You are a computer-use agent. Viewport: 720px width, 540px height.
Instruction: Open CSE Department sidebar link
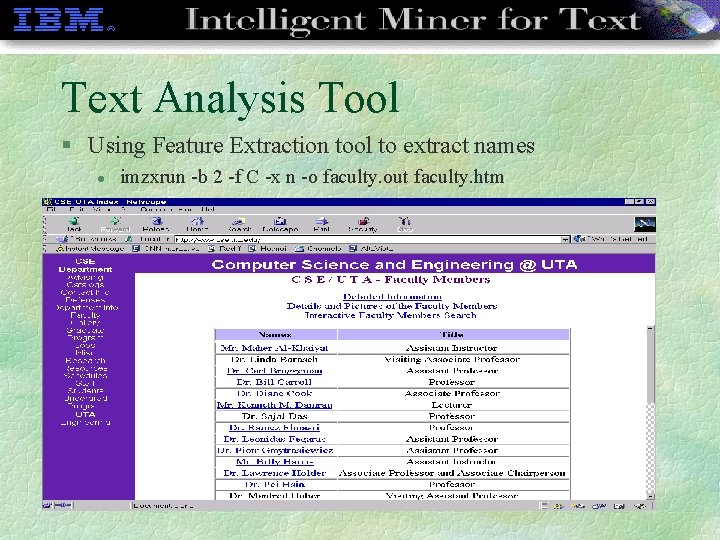click(x=85, y=265)
